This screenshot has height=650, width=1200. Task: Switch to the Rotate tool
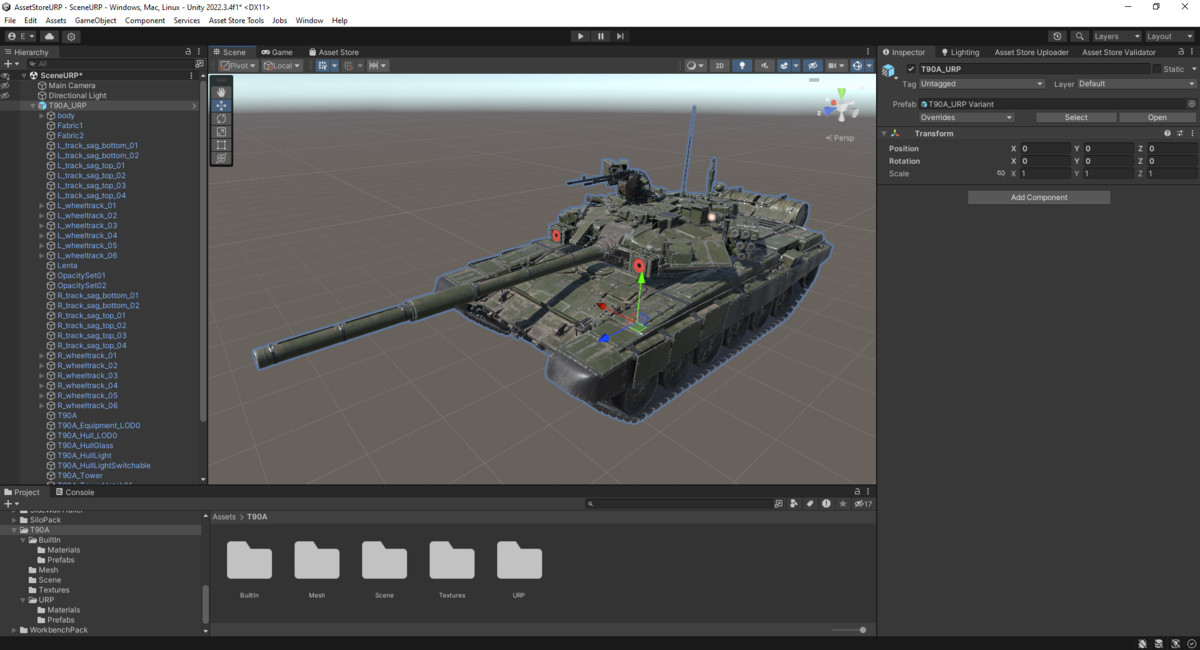point(221,119)
